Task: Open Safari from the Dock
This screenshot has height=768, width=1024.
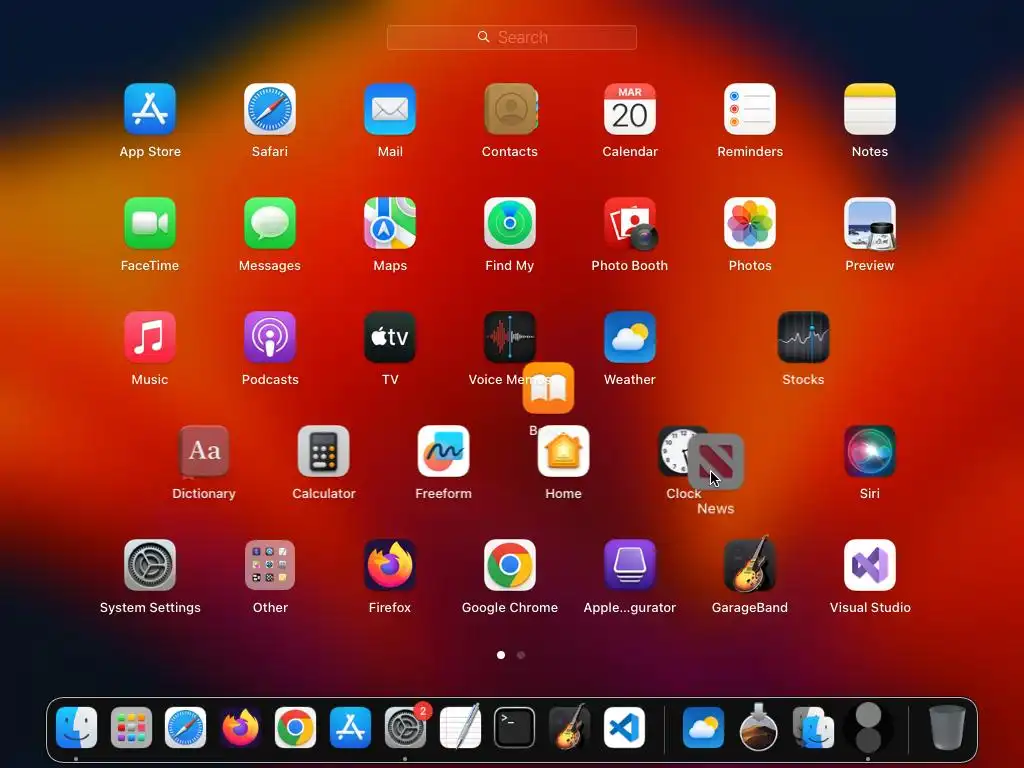Action: click(x=185, y=728)
